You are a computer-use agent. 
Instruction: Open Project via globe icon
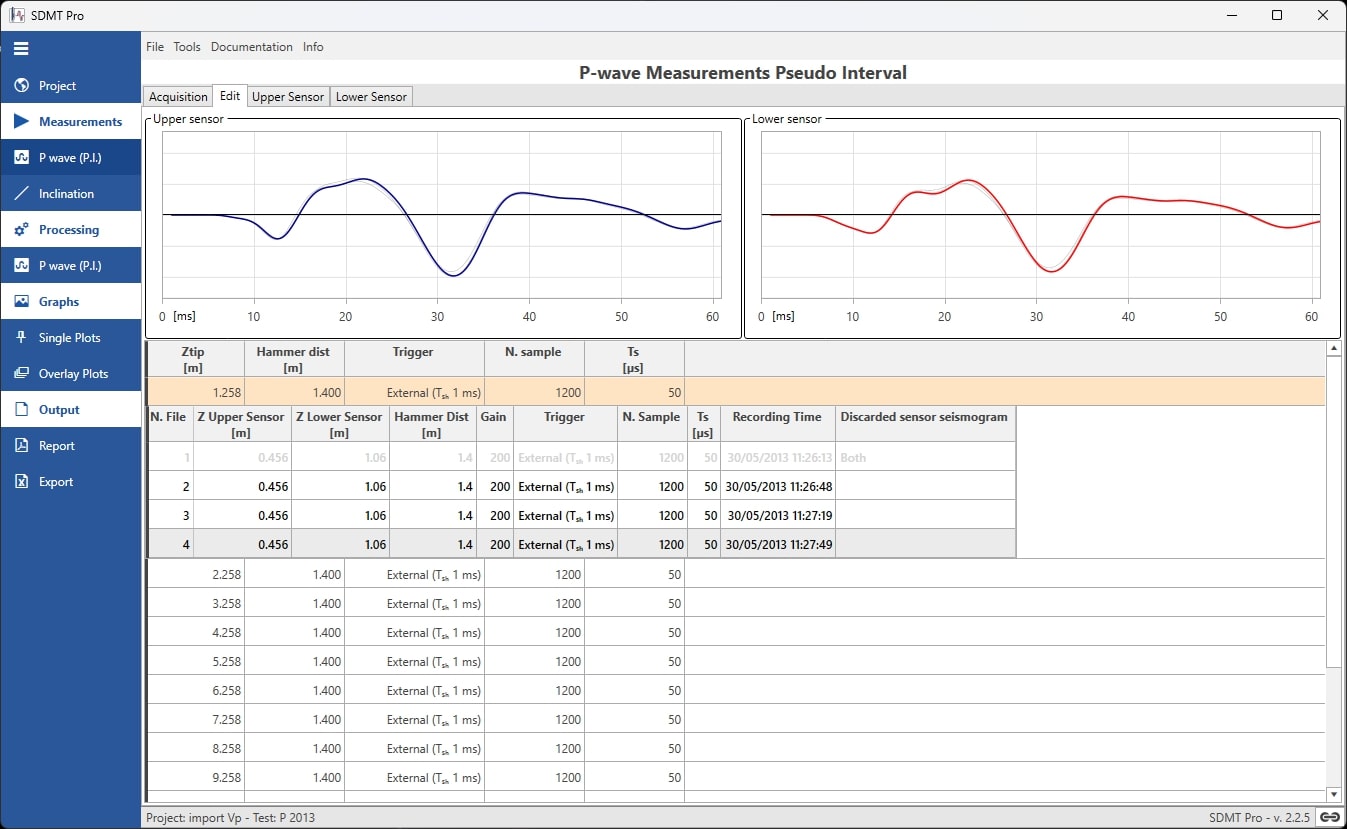click(21, 86)
